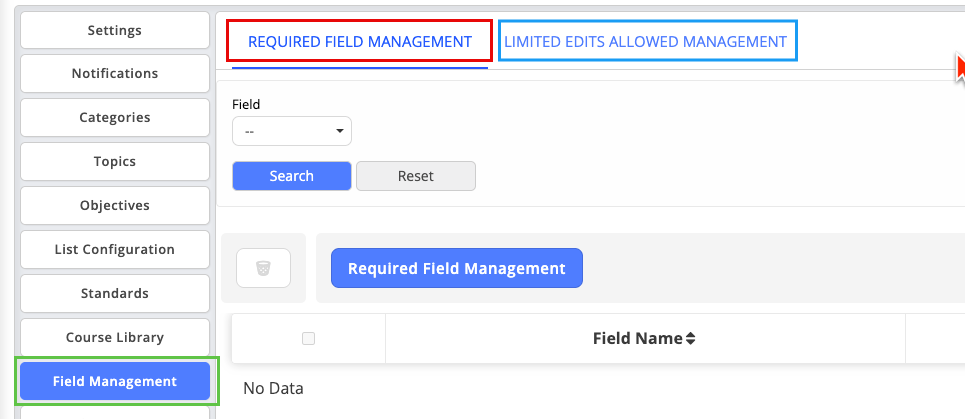Screen dimensions: 965x419
Task: Click the Field label above the dropdown
Action: point(246,104)
